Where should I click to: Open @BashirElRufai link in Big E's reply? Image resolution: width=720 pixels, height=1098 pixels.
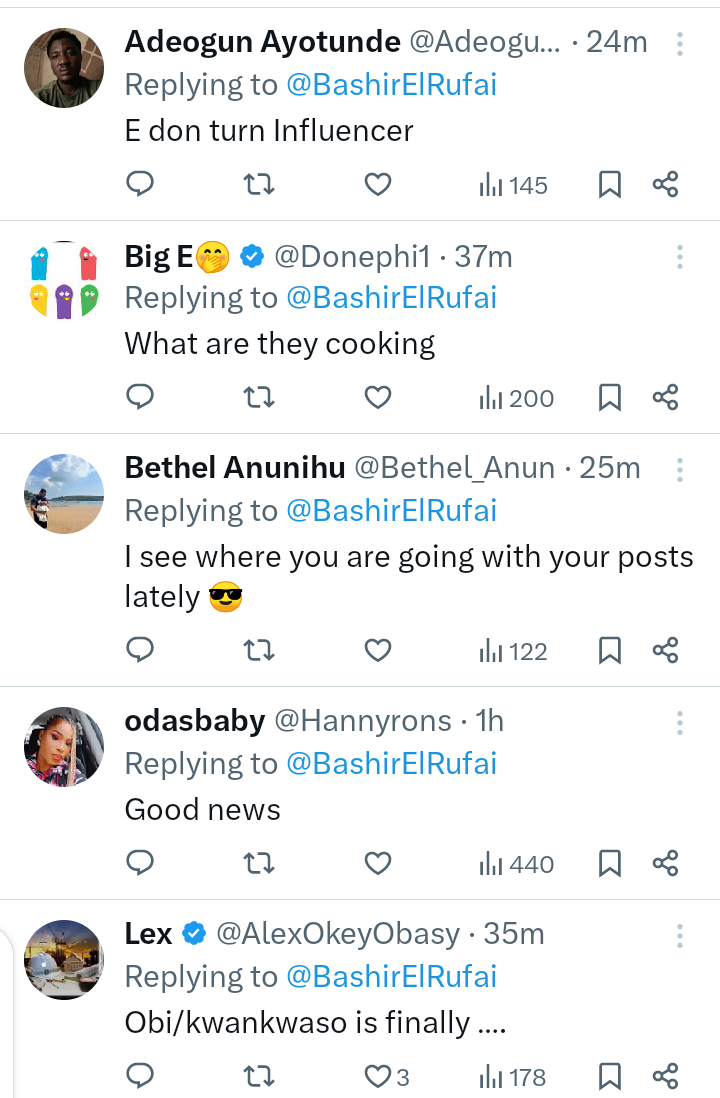pyautogui.click(x=391, y=298)
